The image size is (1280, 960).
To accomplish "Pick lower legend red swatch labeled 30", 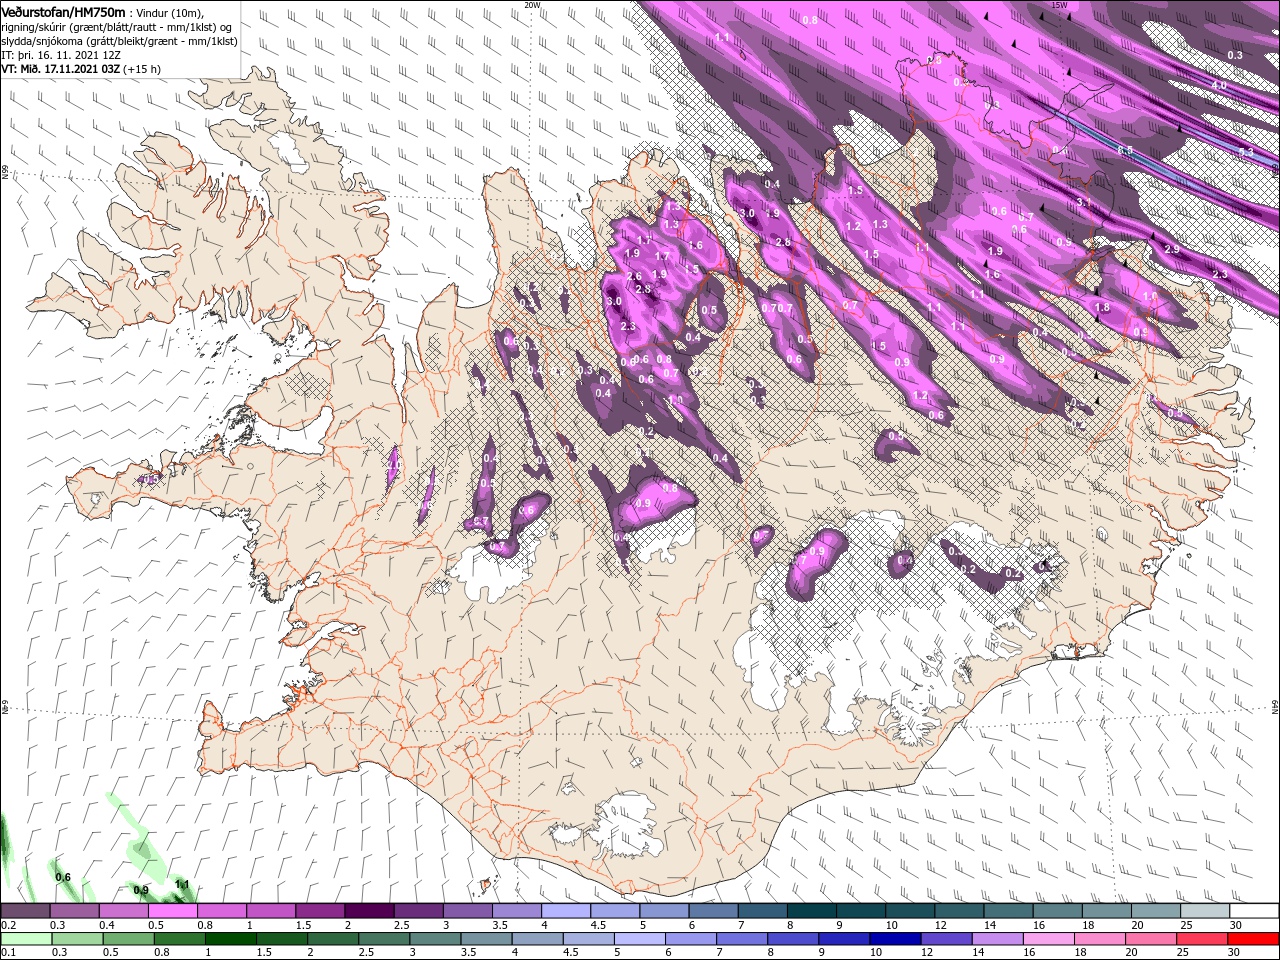I will (1253, 938).
